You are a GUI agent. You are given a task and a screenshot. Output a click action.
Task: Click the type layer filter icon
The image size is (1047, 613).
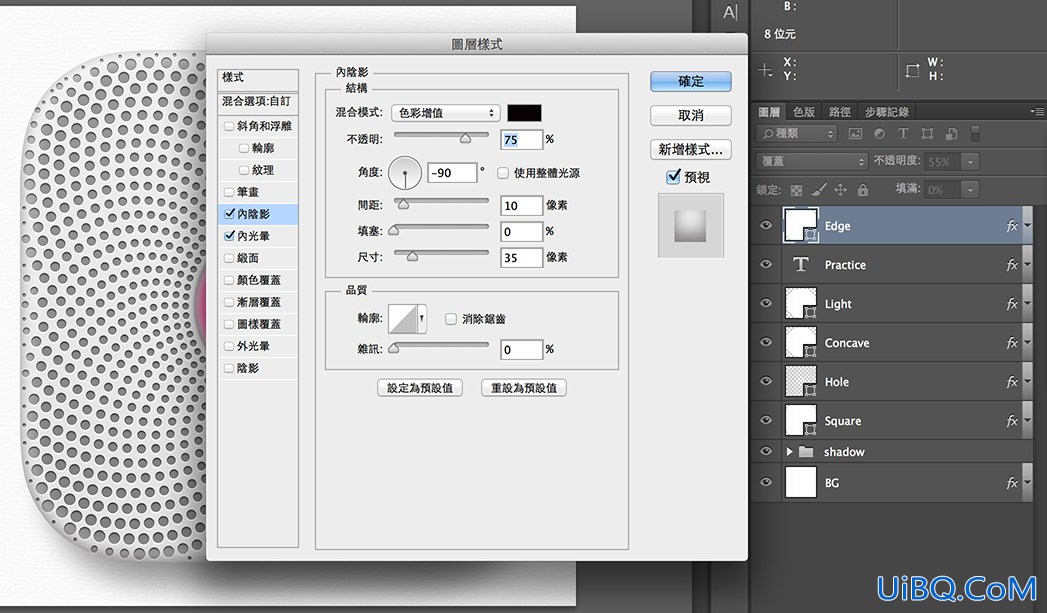click(903, 134)
